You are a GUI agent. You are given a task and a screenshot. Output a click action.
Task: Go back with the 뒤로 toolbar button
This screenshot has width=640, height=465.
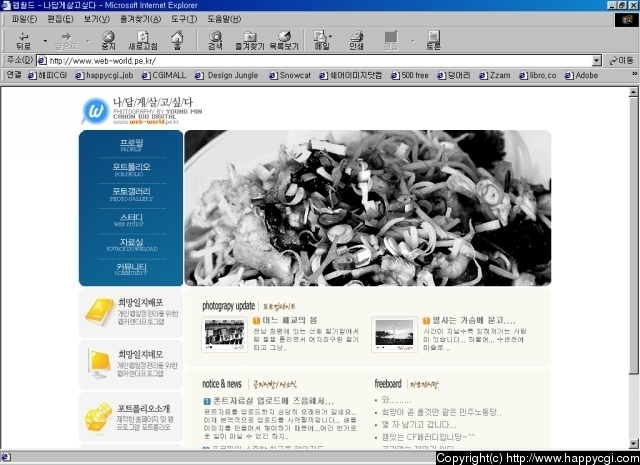pyautogui.click(x=24, y=40)
